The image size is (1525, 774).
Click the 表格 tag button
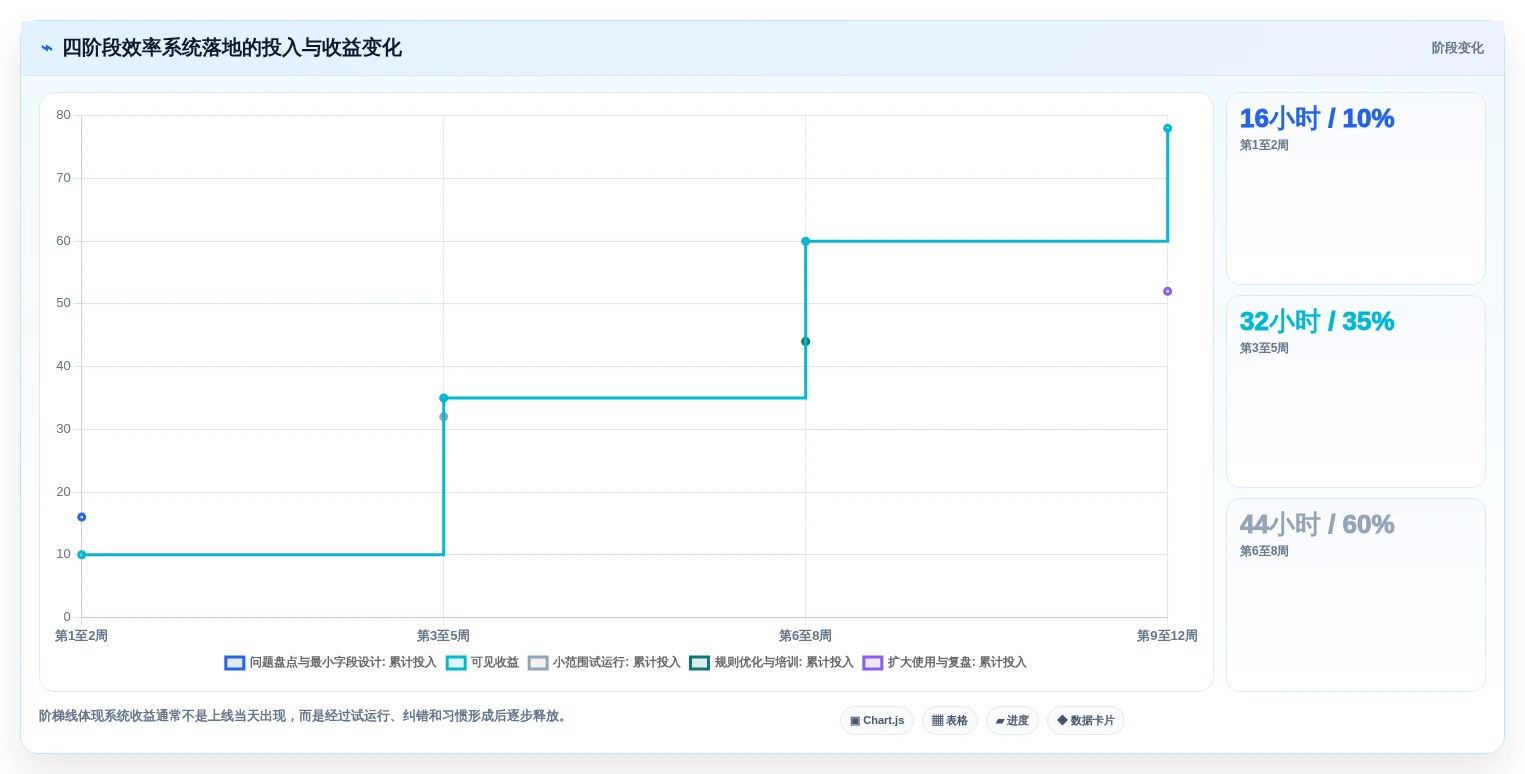(950, 720)
